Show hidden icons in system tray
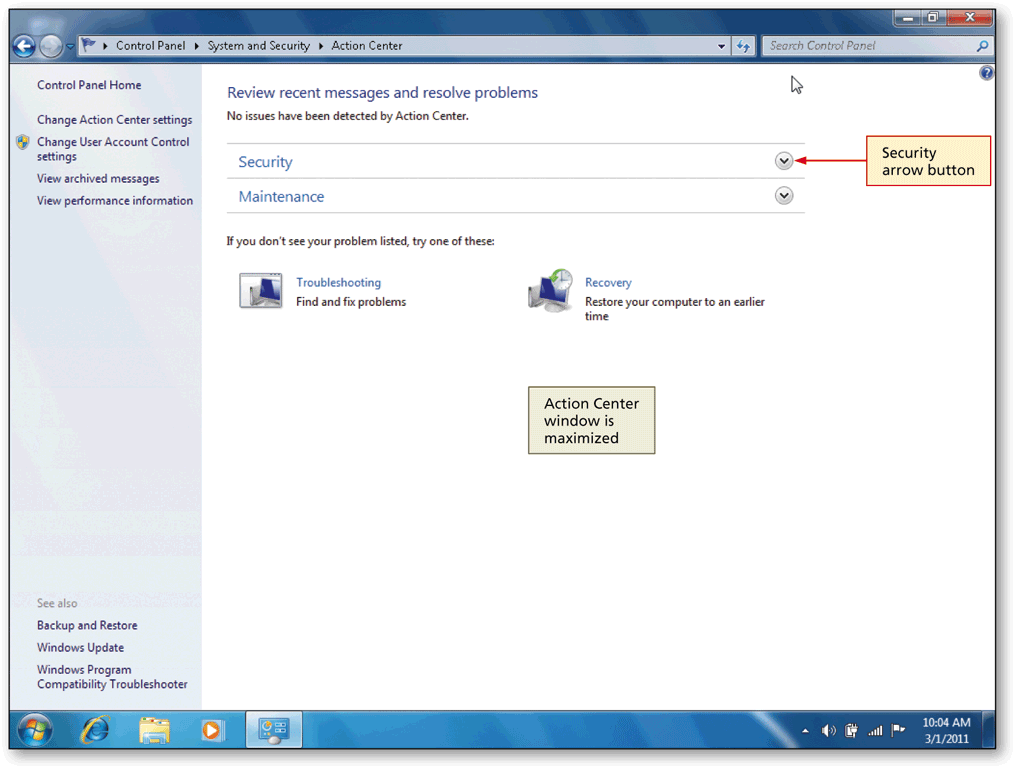 click(x=805, y=731)
